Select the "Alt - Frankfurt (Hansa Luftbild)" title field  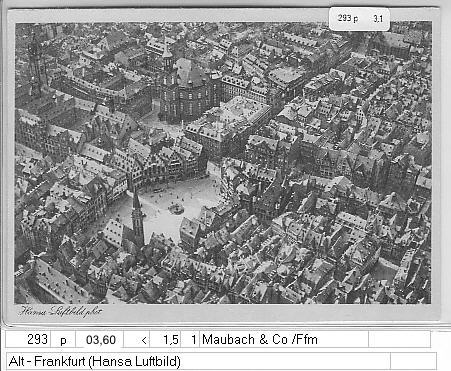coord(198,361)
